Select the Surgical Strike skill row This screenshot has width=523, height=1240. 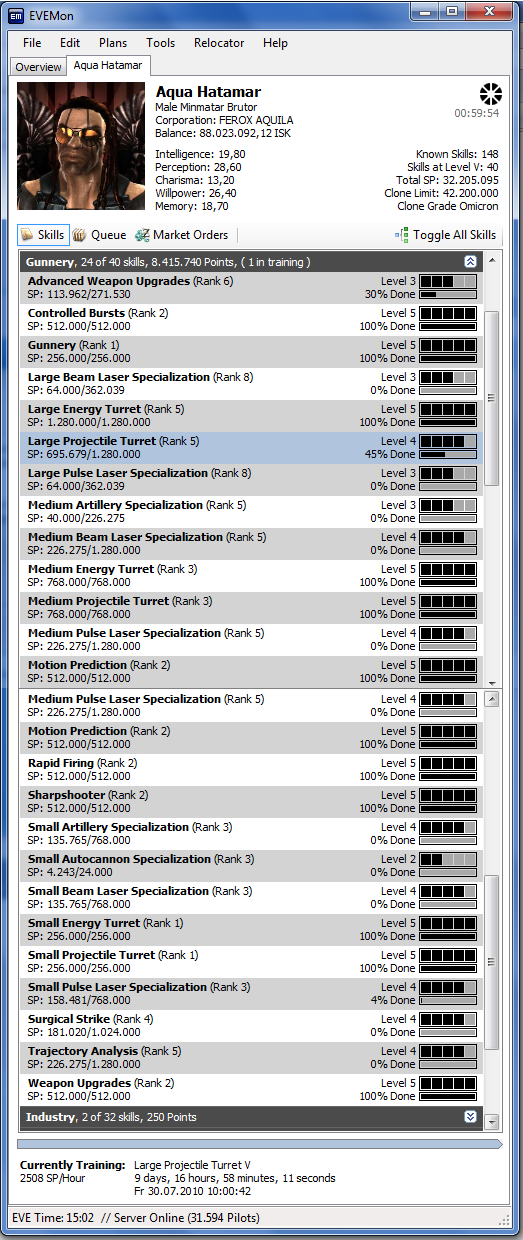251,1026
